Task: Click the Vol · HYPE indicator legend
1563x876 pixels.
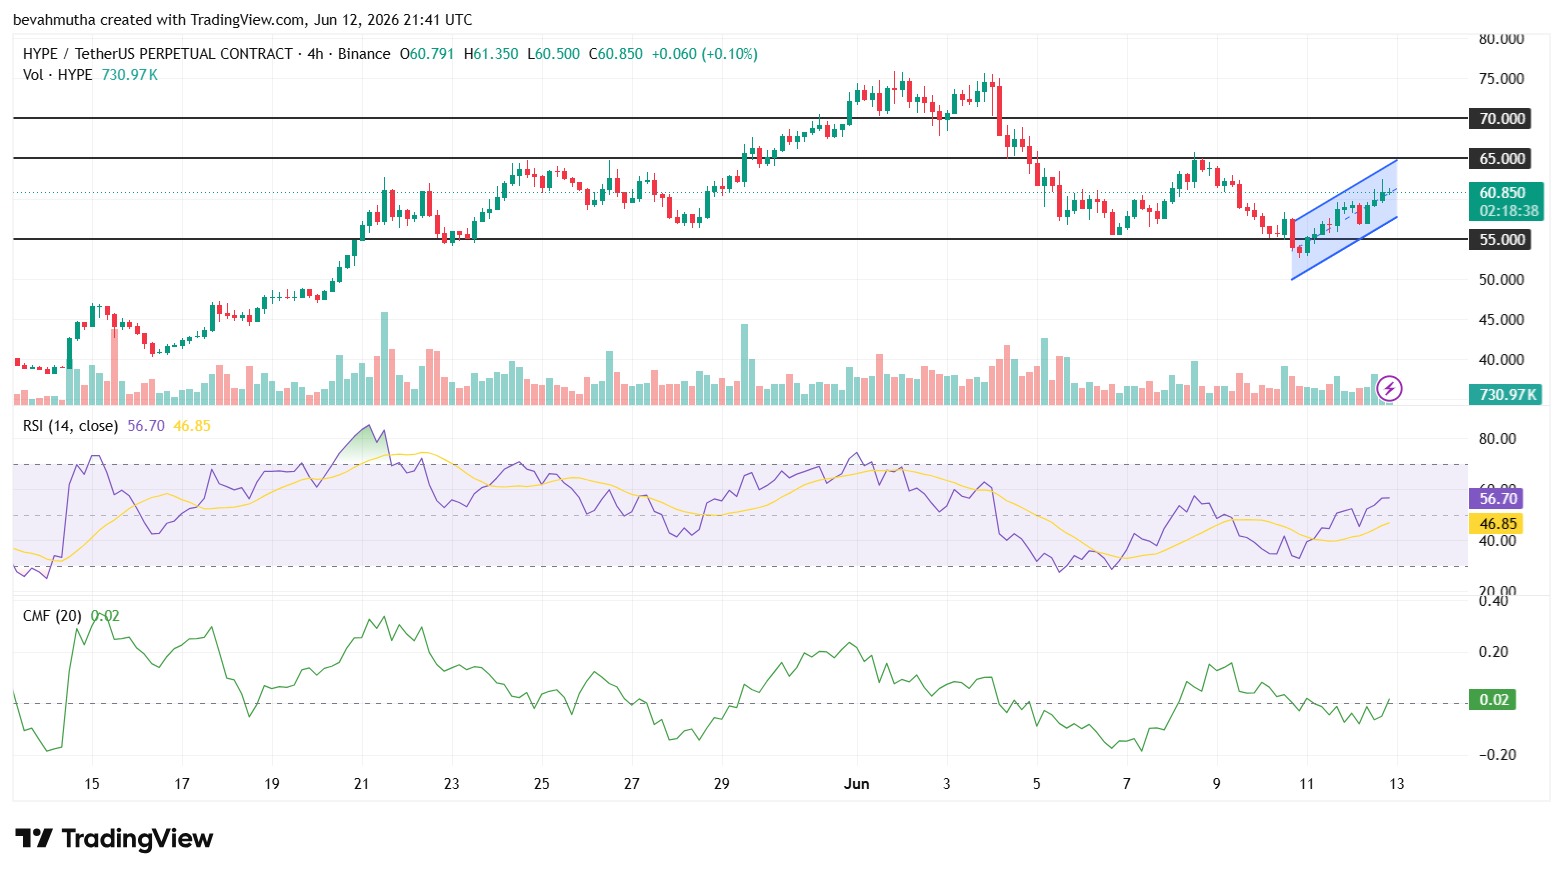Action: 58,75
